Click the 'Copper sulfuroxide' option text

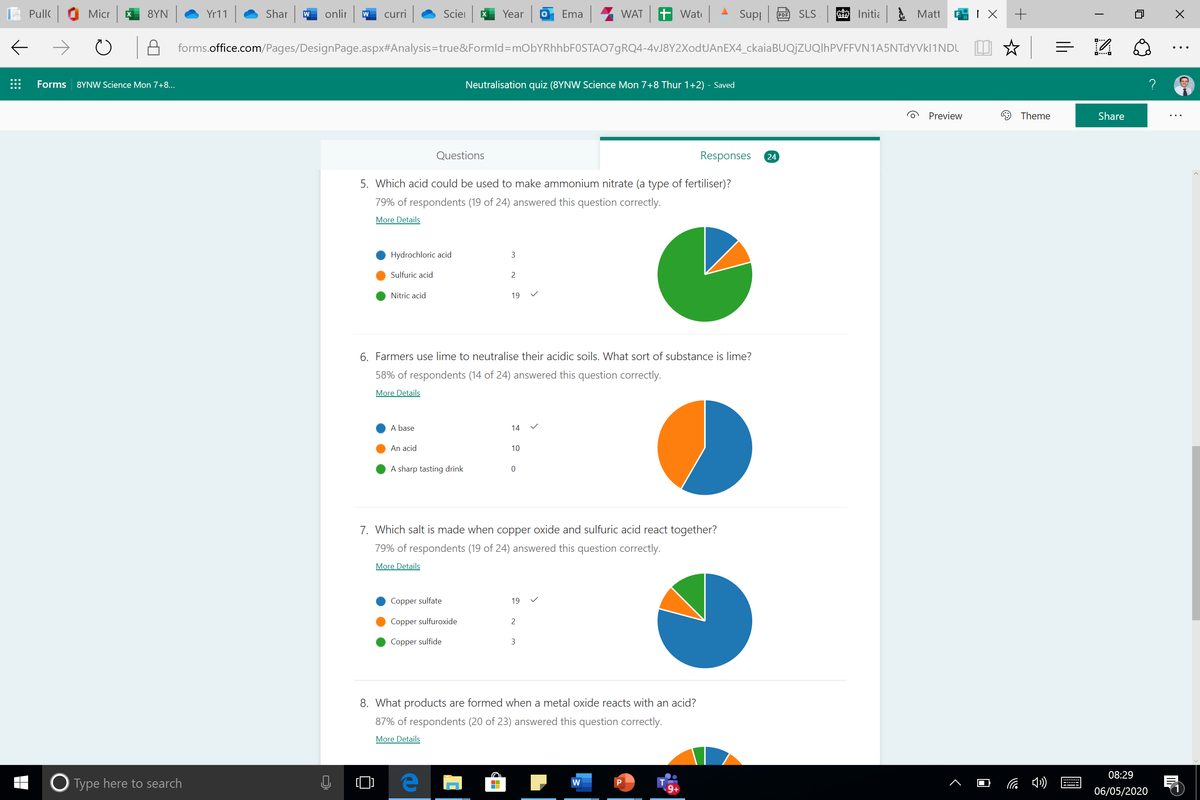[x=424, y=621]
